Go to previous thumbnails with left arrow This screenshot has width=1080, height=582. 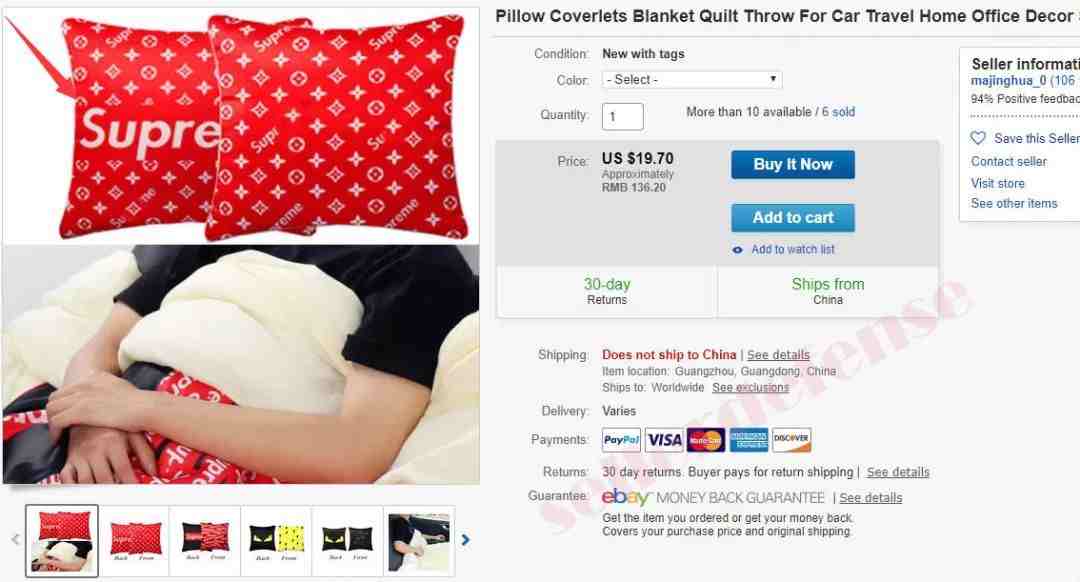(15, 540)
